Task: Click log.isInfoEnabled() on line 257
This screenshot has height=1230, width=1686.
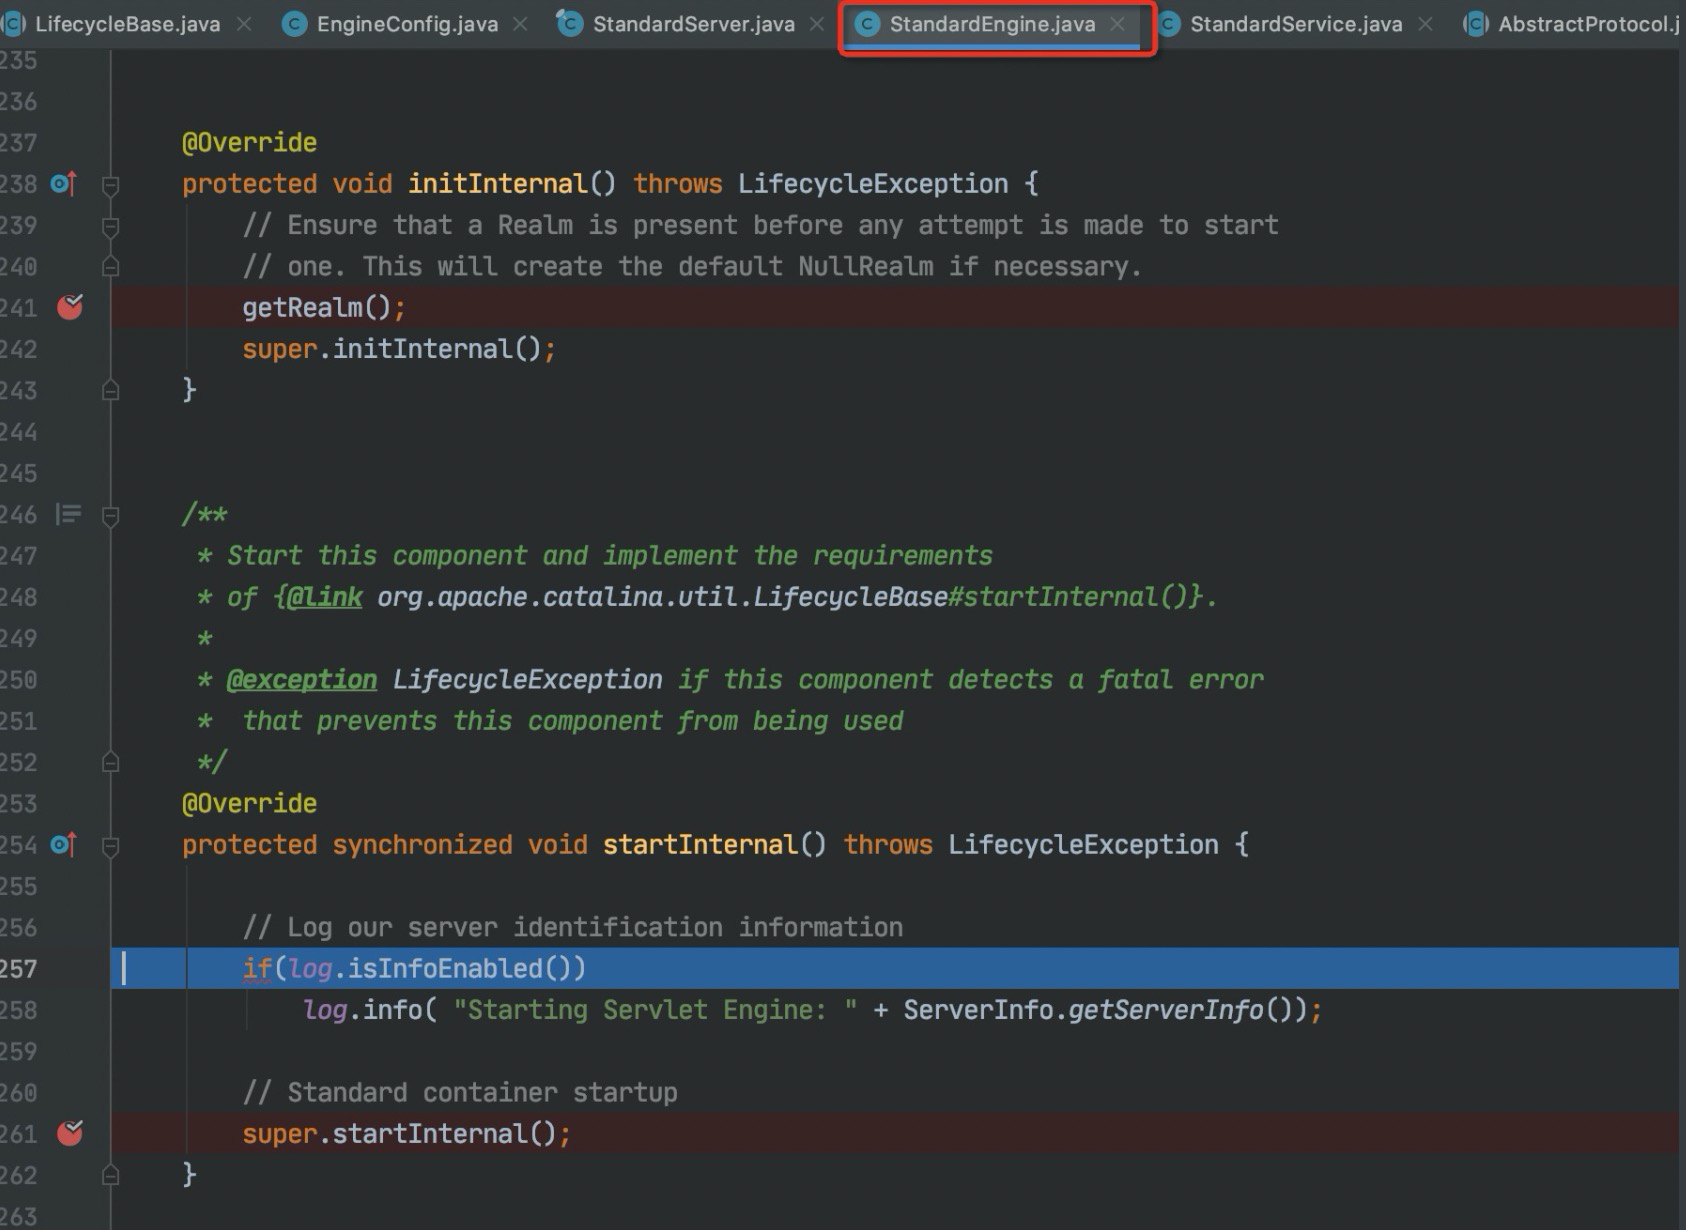Action: click(x=429, y=968)
